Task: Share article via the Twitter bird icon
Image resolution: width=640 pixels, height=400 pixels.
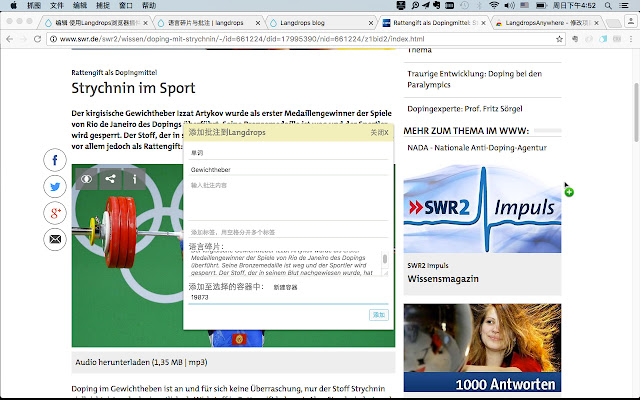Action: tap(55, 187)
